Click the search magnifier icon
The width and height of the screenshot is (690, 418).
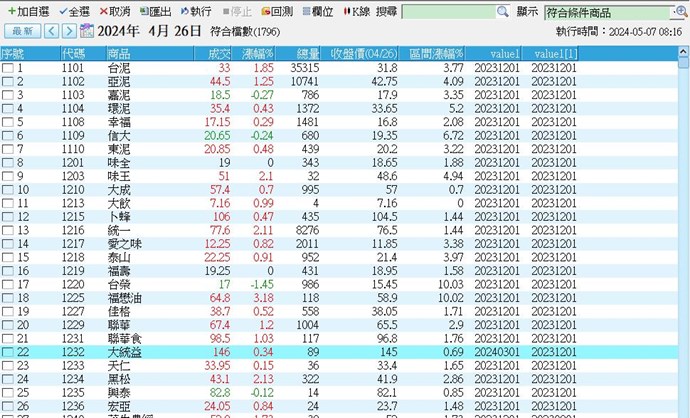(x=503, y=12)
